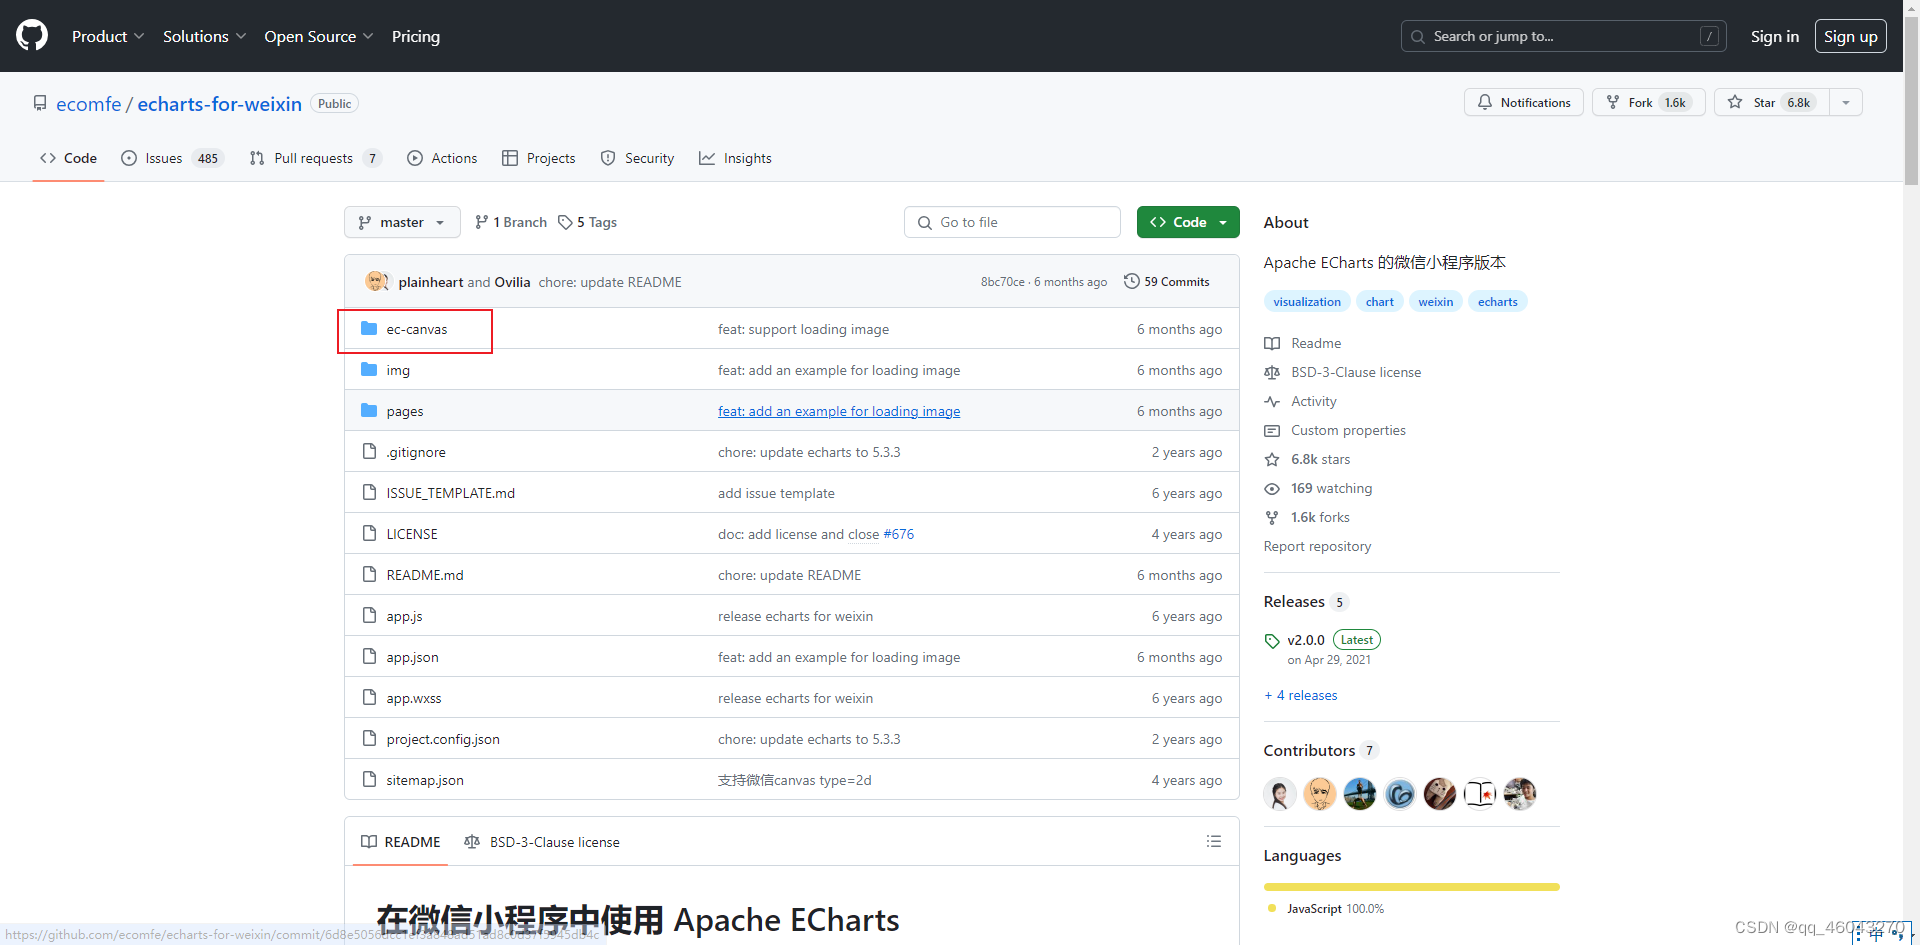Open the app.wxss file
This screenshot has height=945, width=1920.
pos(414,698)
